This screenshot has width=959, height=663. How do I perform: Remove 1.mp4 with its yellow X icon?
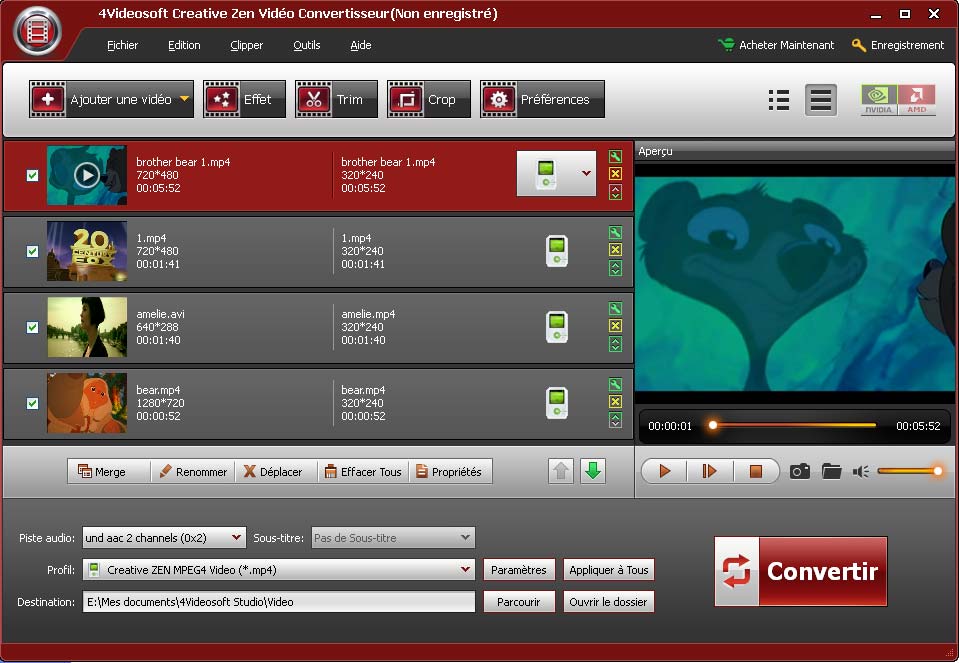(x=615, y=250)
